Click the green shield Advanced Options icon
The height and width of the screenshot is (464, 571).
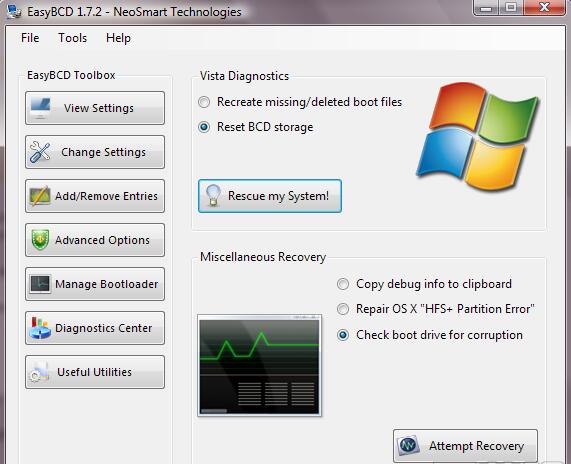pos(40,240)
